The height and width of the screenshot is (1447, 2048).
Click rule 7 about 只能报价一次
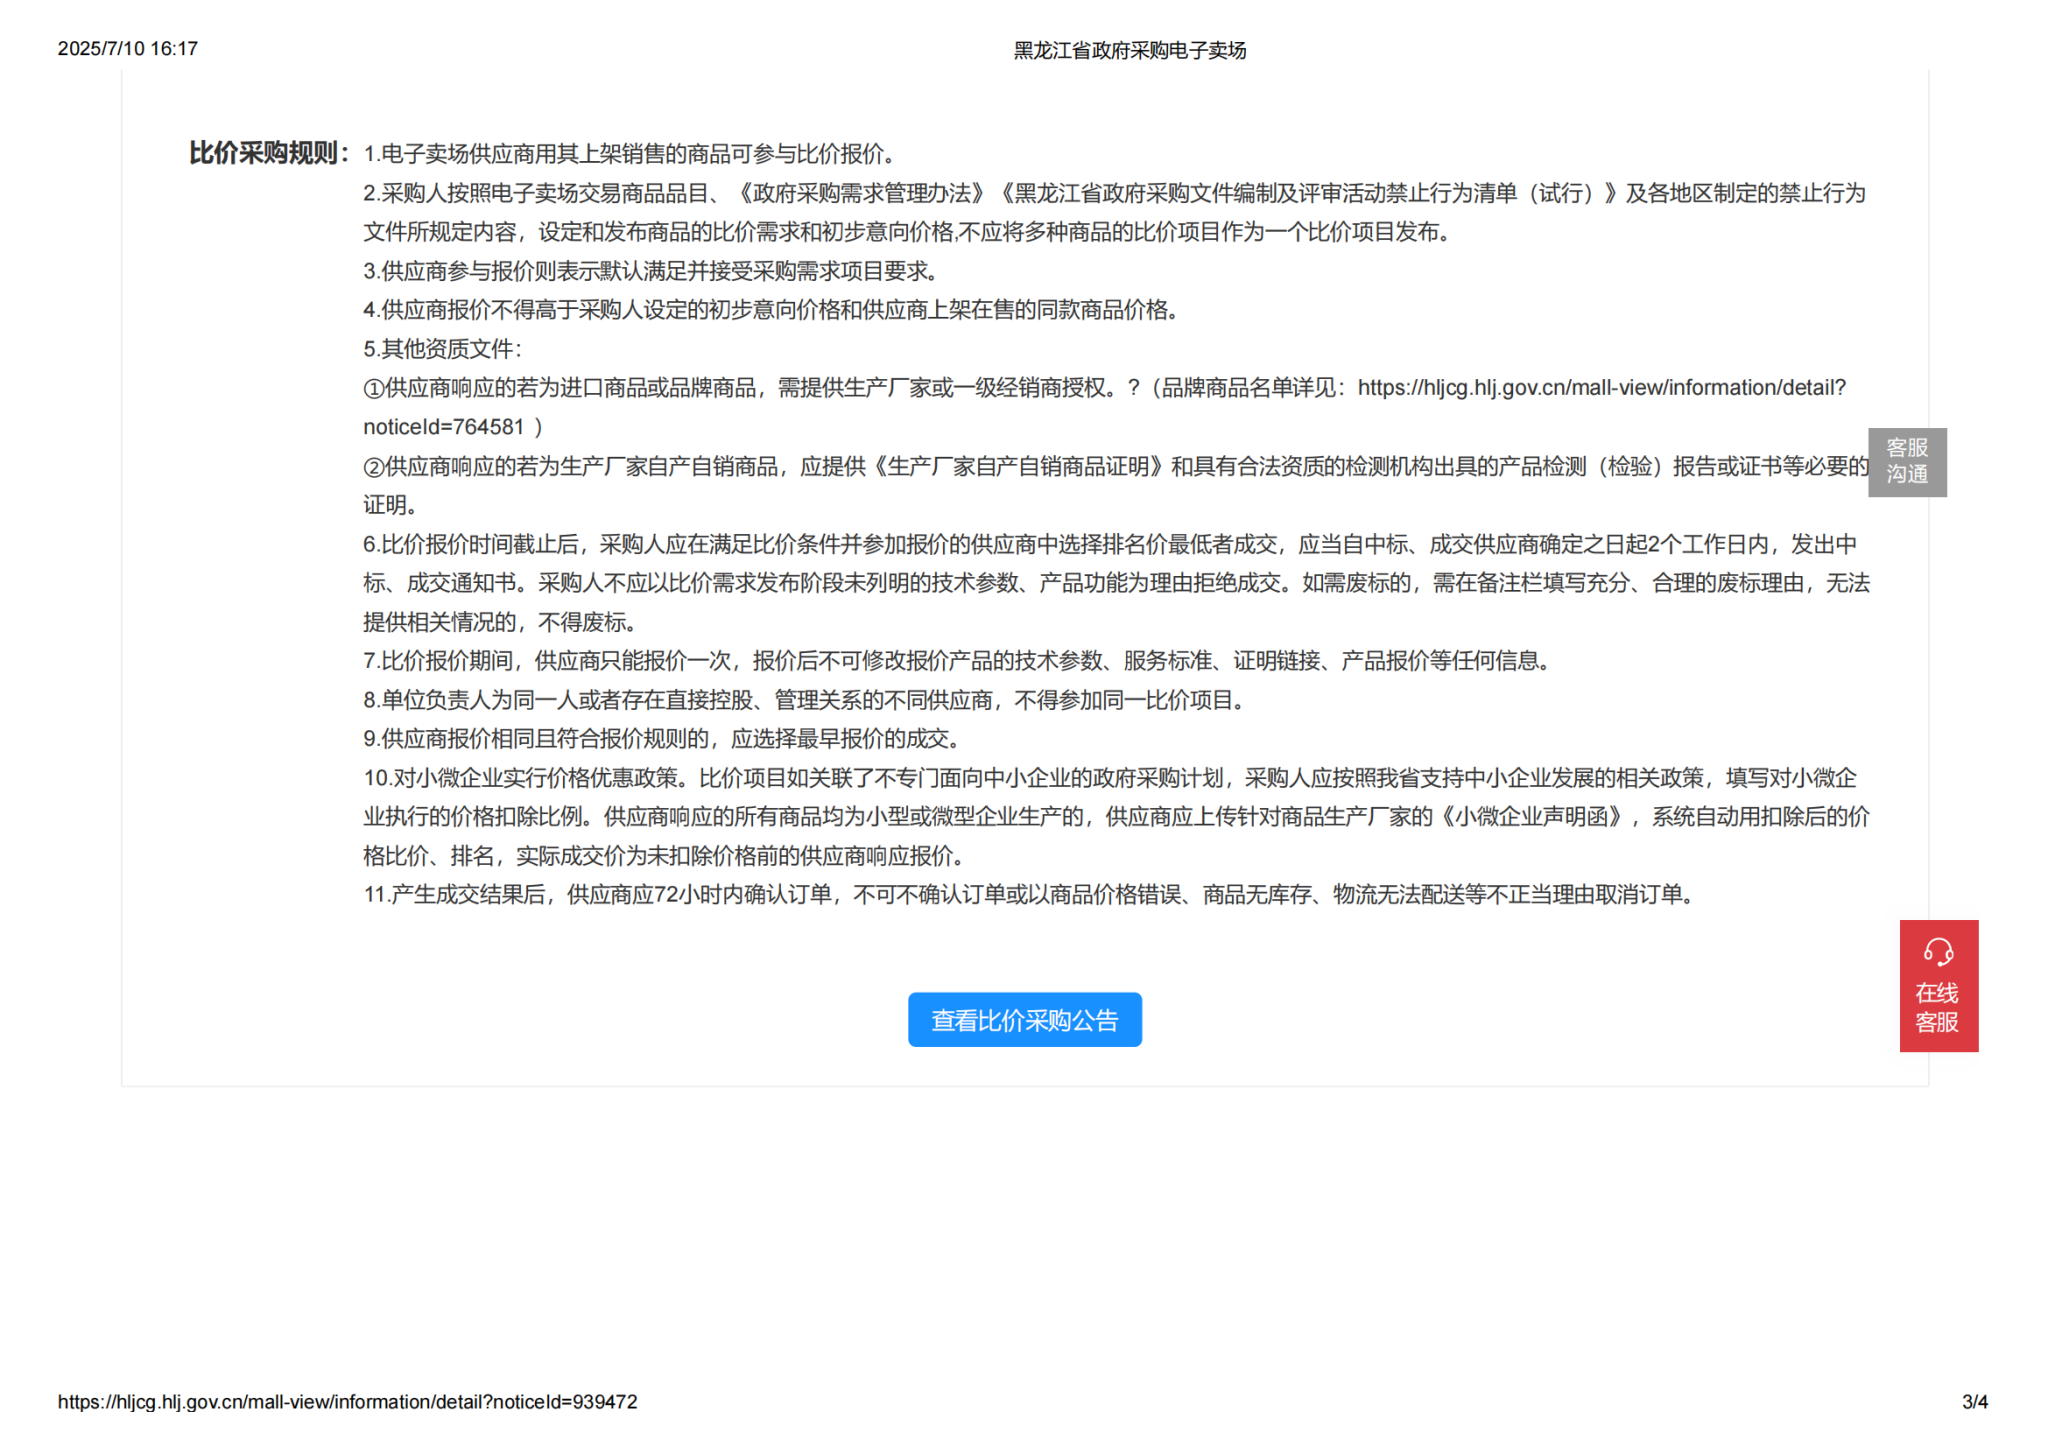(x=957, y=661)
